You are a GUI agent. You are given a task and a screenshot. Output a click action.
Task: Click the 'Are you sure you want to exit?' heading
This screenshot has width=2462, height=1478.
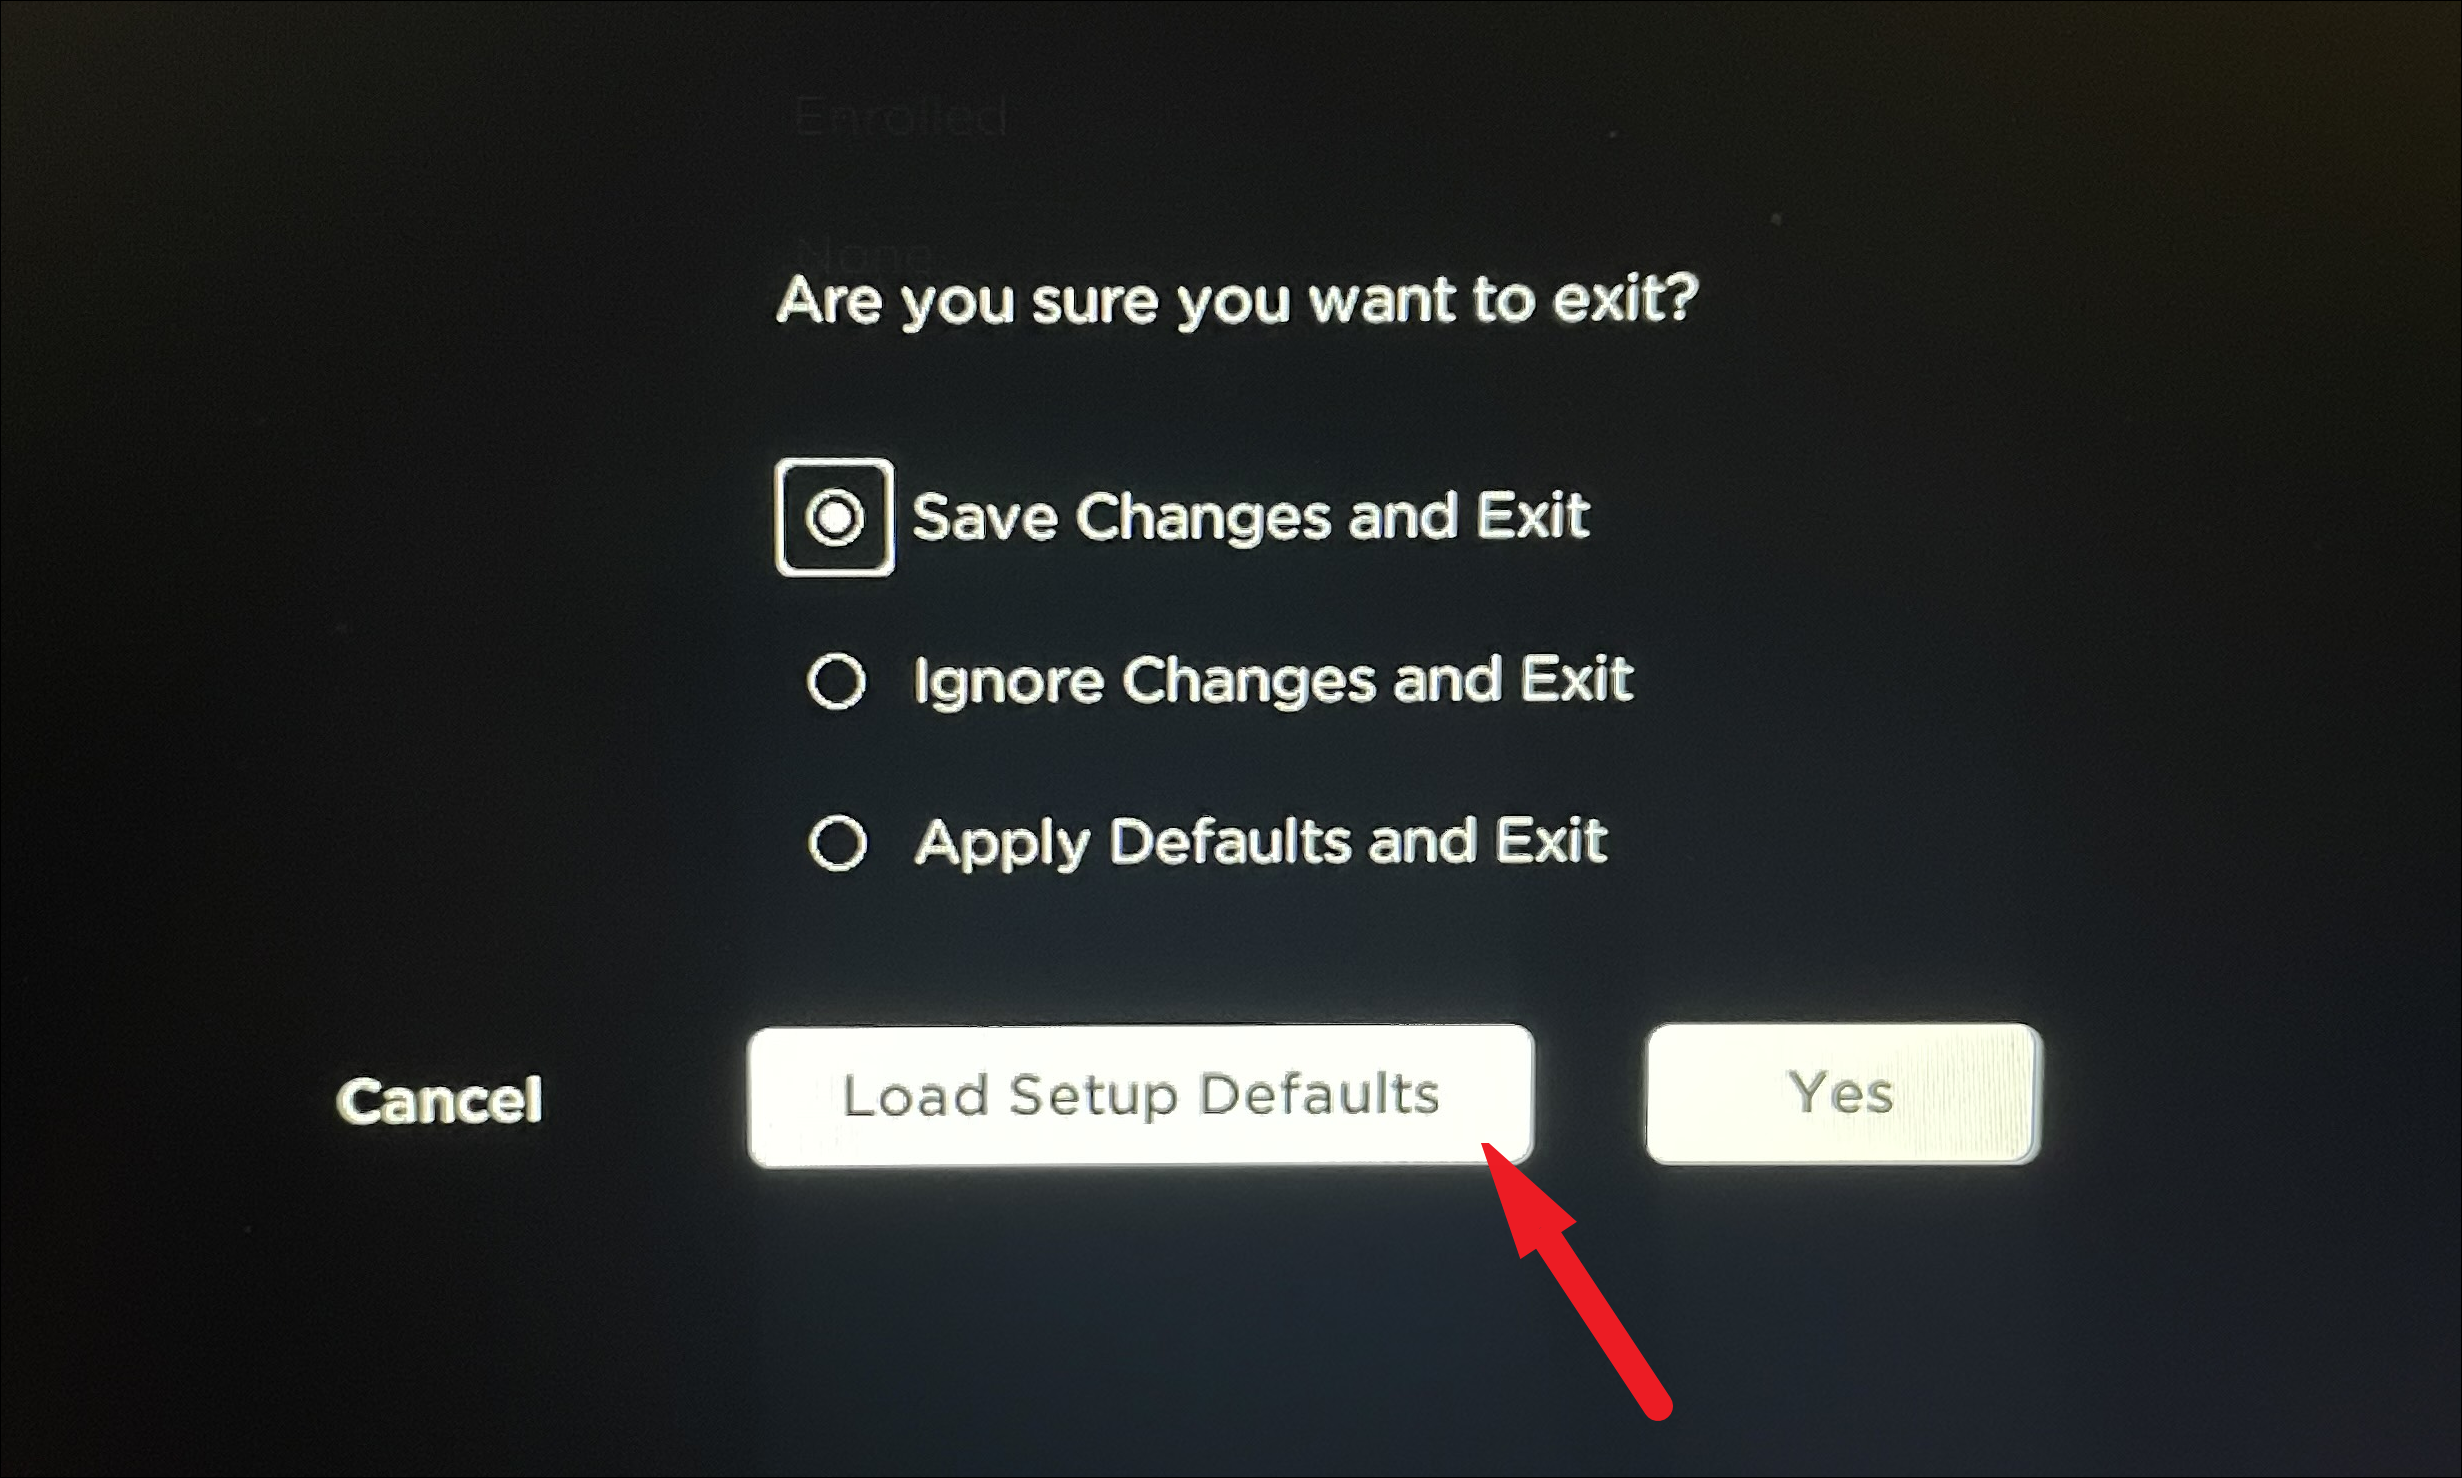point(1238,300)
